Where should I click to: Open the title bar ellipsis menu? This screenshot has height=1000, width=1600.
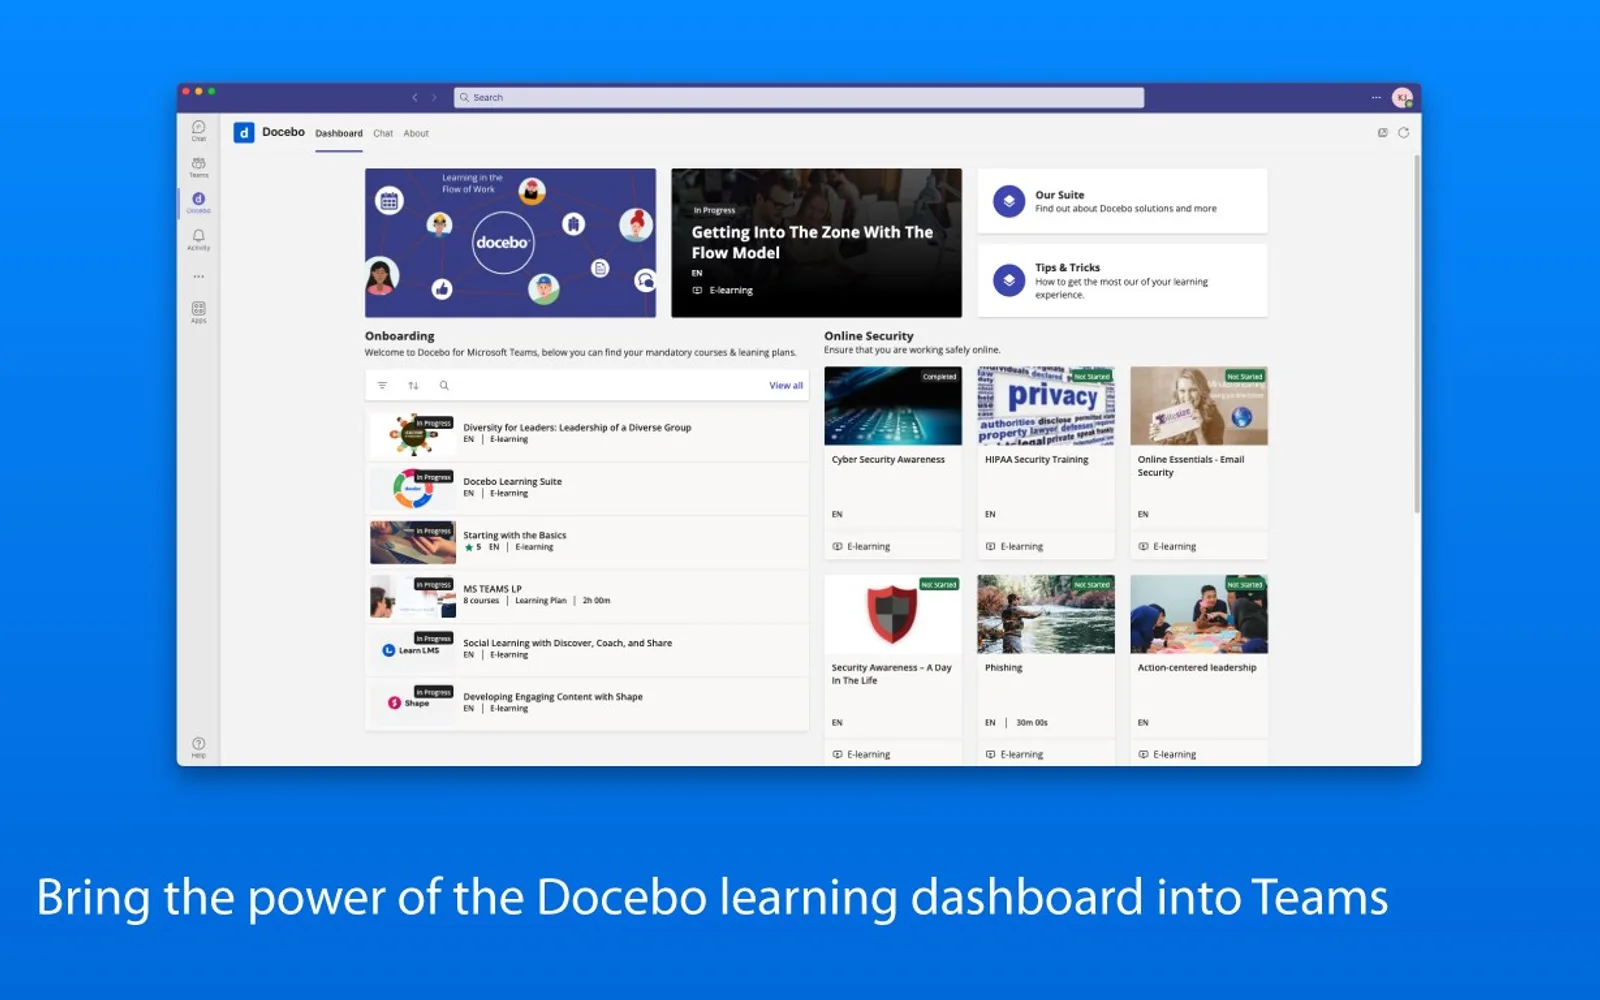(1376, 97)
